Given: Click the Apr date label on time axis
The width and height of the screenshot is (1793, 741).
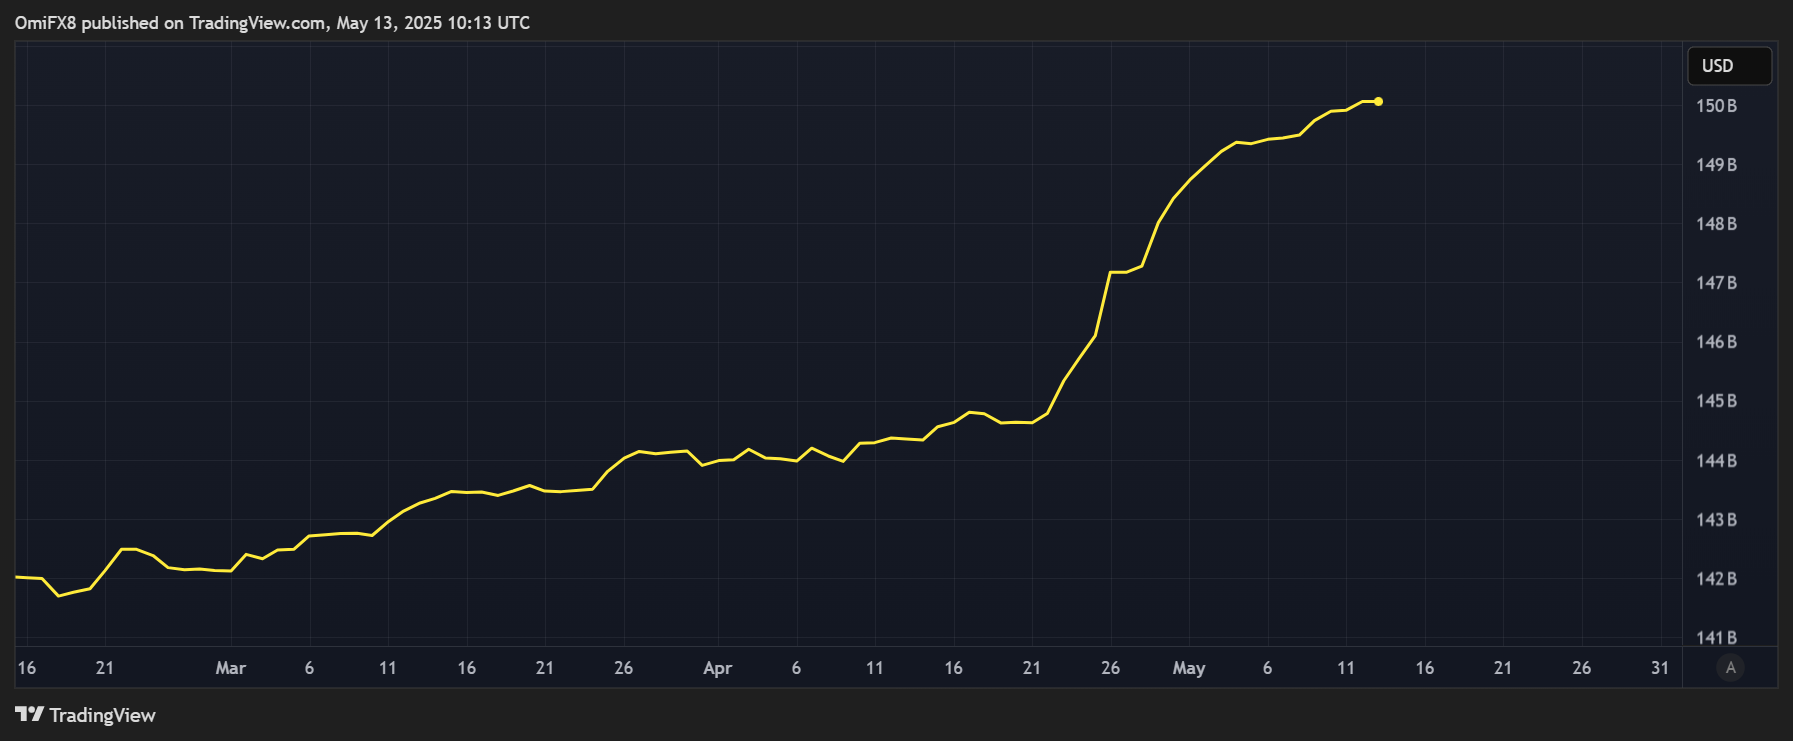Looking at the screenshot, I should tap(717, 668).
